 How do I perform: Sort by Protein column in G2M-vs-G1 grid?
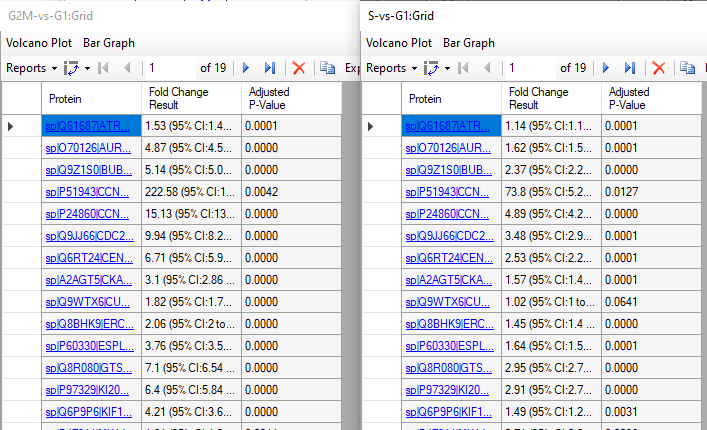click(x=92, y=99)
